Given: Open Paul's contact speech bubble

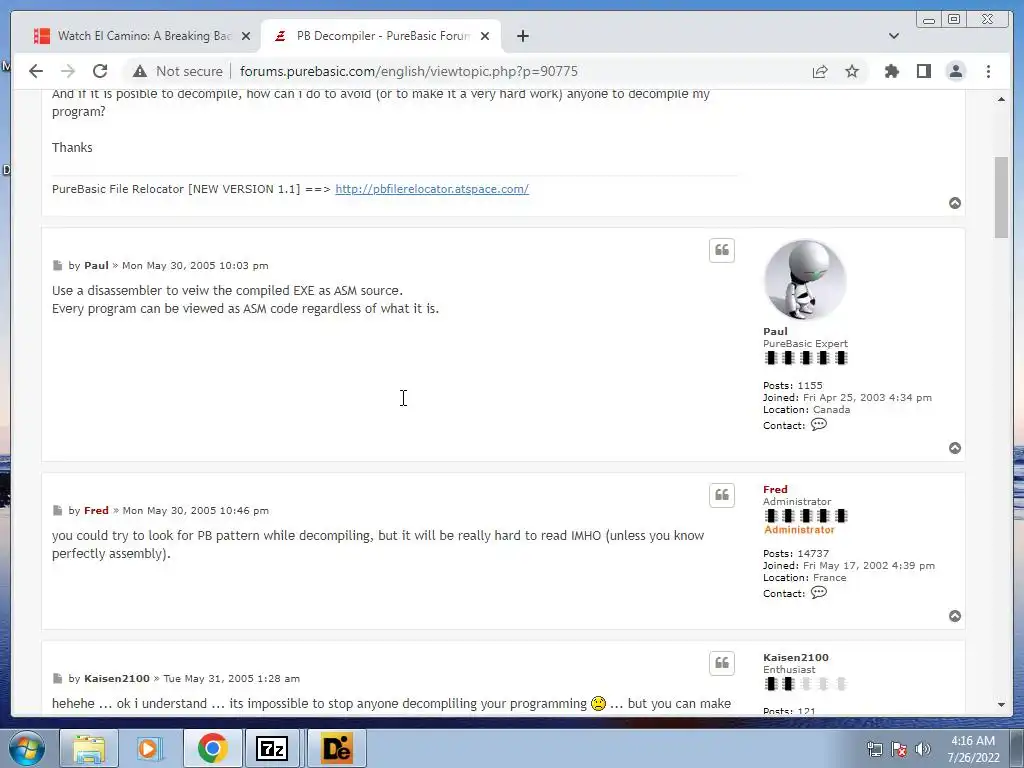Looking at the screenshot, I should [x=818, y=424].
